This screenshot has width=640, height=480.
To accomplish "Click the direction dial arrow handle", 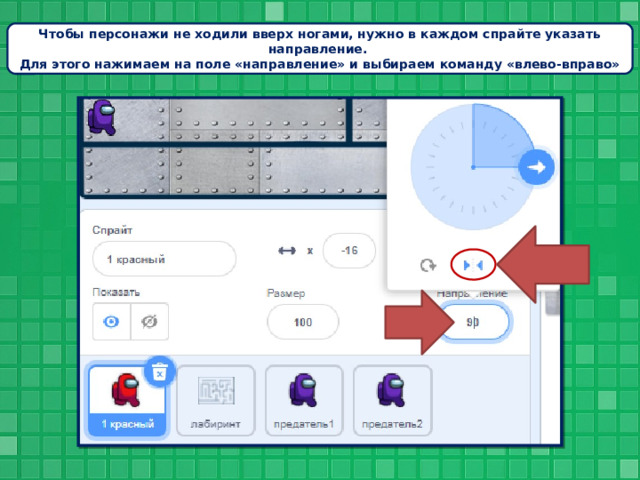I will tap(536, 167).
